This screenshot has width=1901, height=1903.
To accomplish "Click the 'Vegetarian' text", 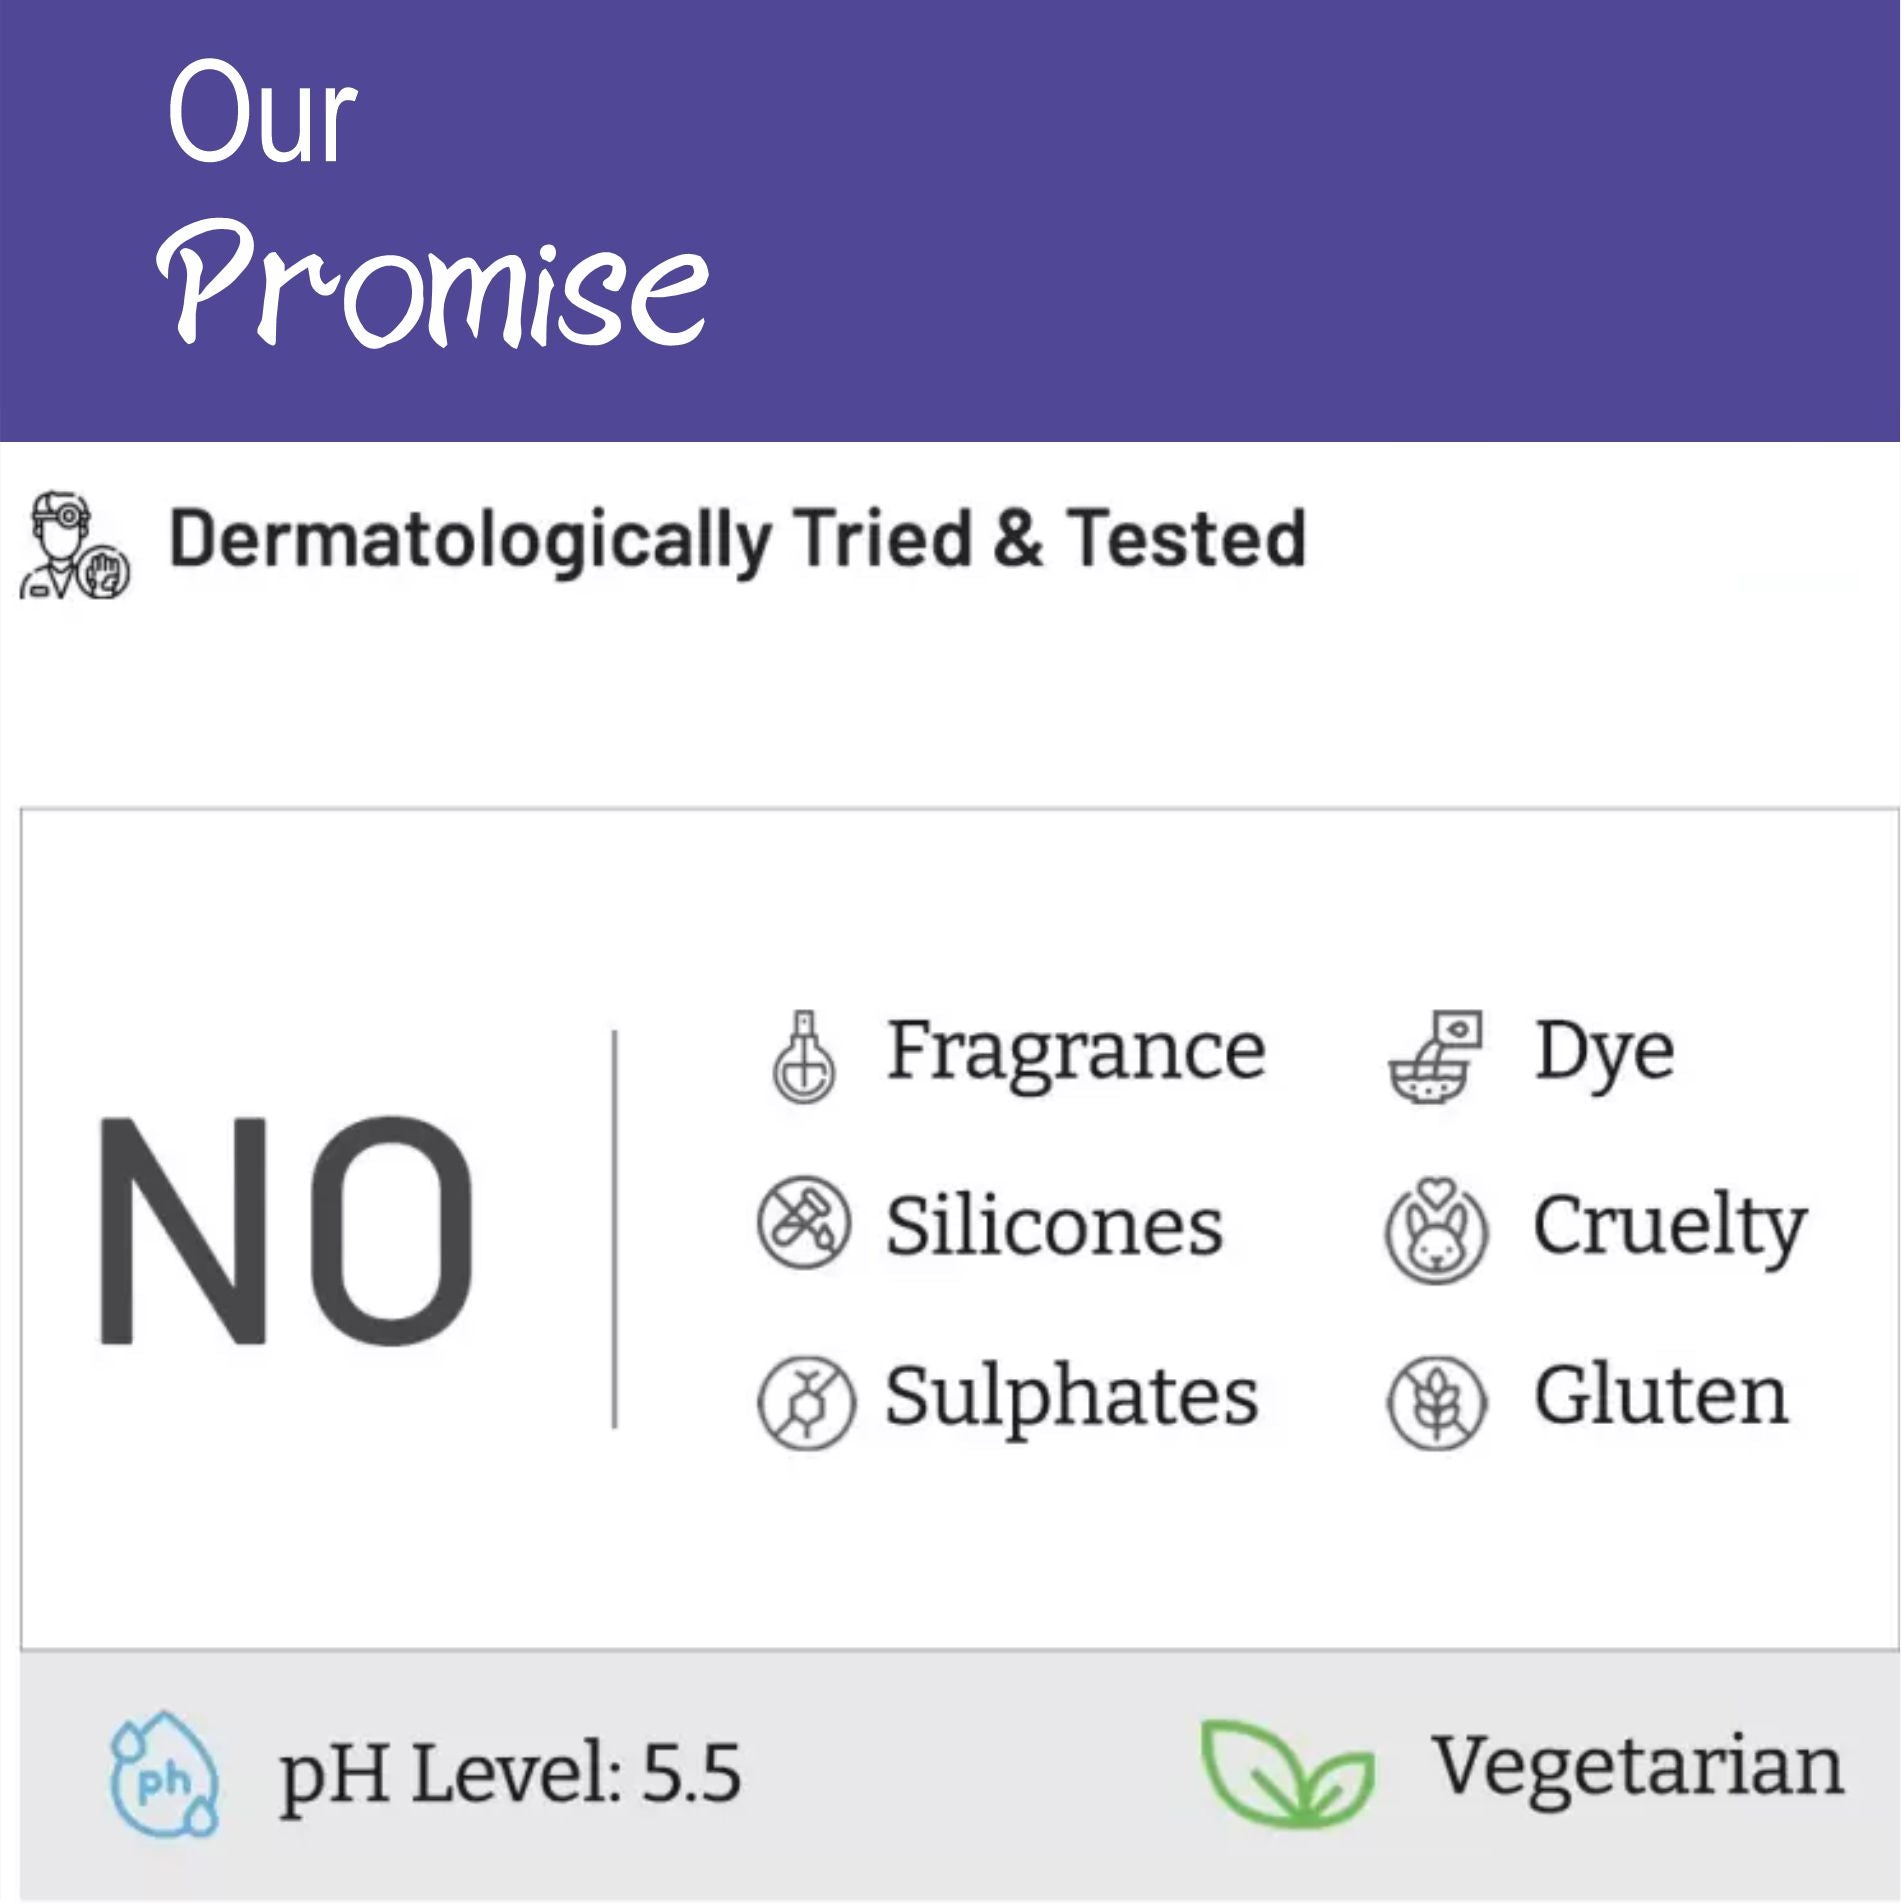I will coord(1638,1768).
